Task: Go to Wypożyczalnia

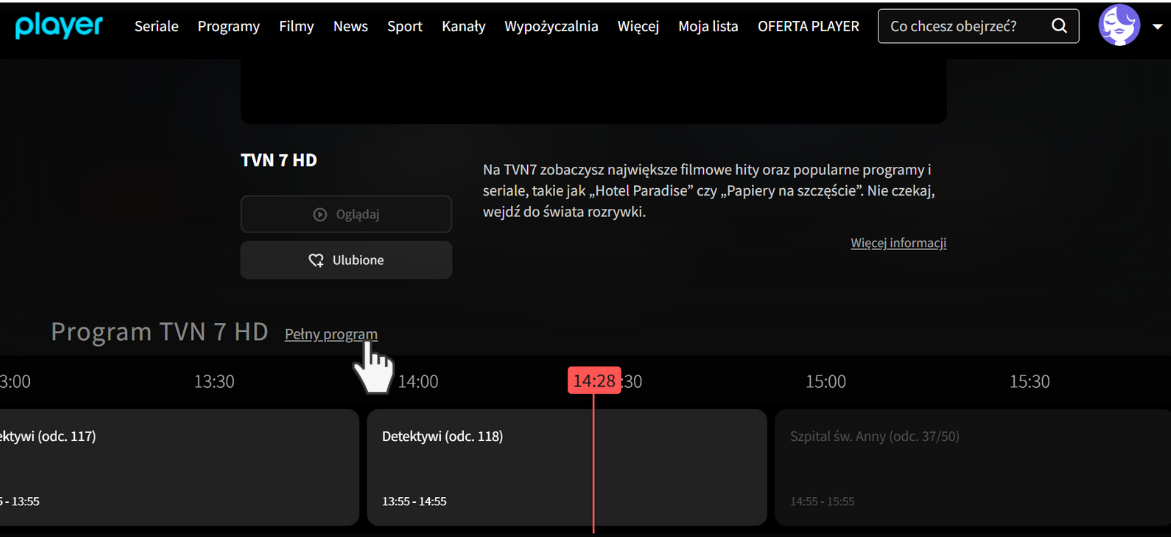Action: tap(551, 26)
